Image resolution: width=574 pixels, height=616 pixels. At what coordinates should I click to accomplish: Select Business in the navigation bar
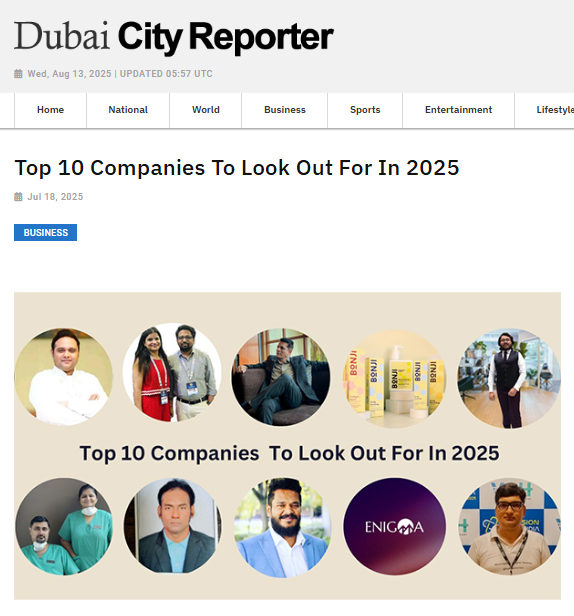(x=284, y=110)
